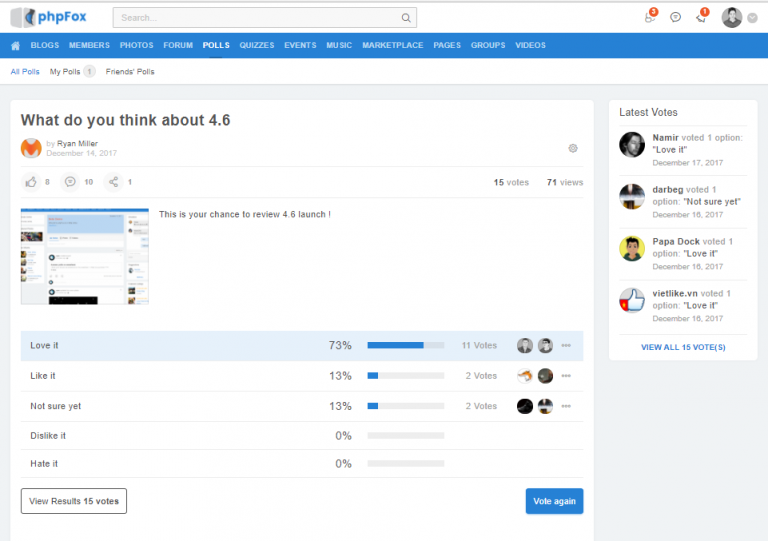Open friend requests notification icon
The width and height of the screenshot is (768, 541).
[650, 17]
